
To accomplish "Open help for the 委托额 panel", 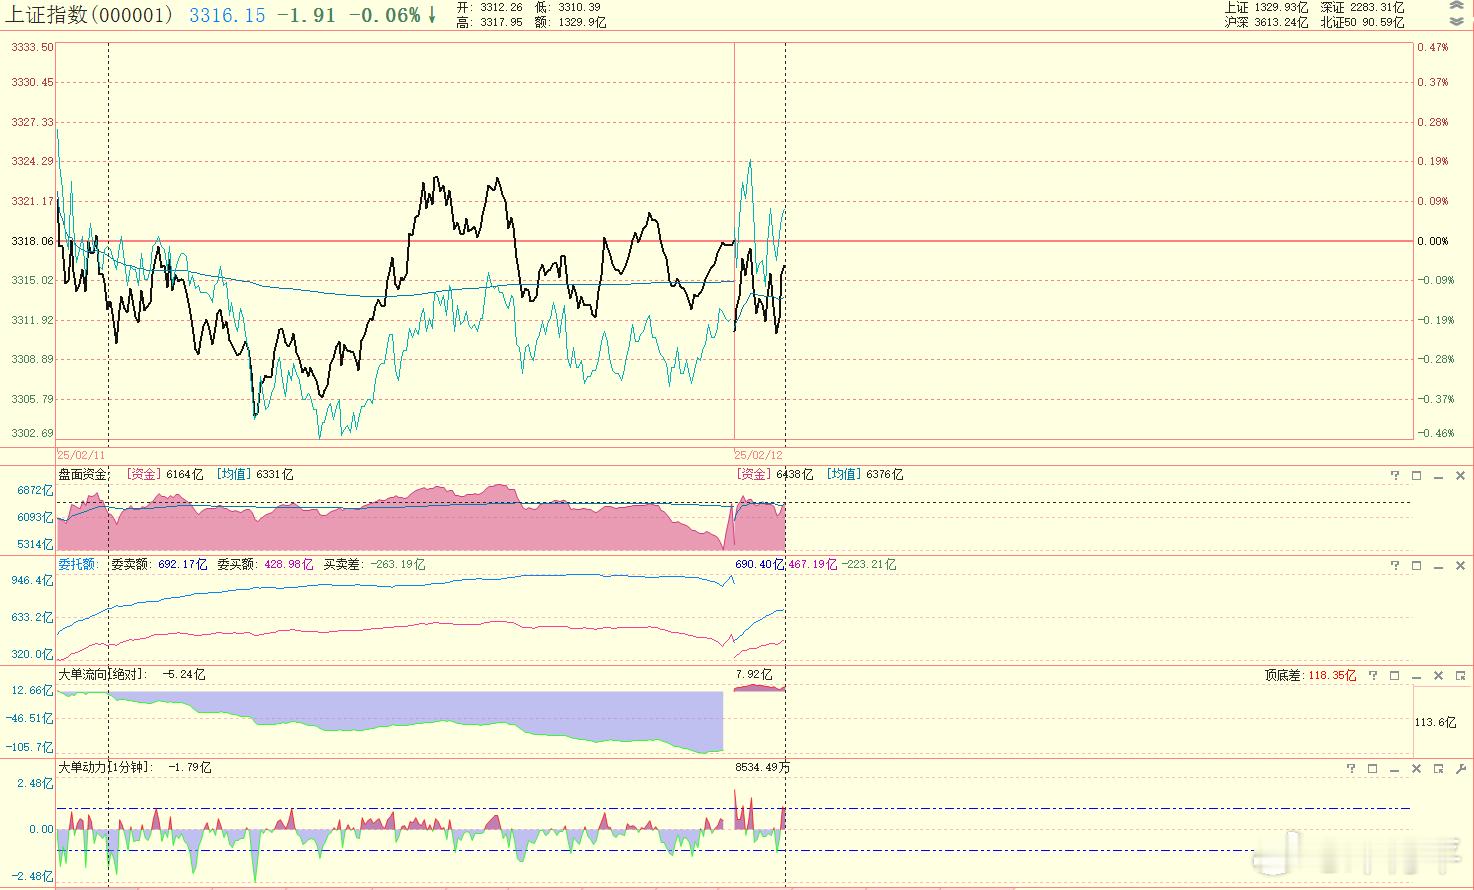I will pyautogui.click(x=1395, y=565).
